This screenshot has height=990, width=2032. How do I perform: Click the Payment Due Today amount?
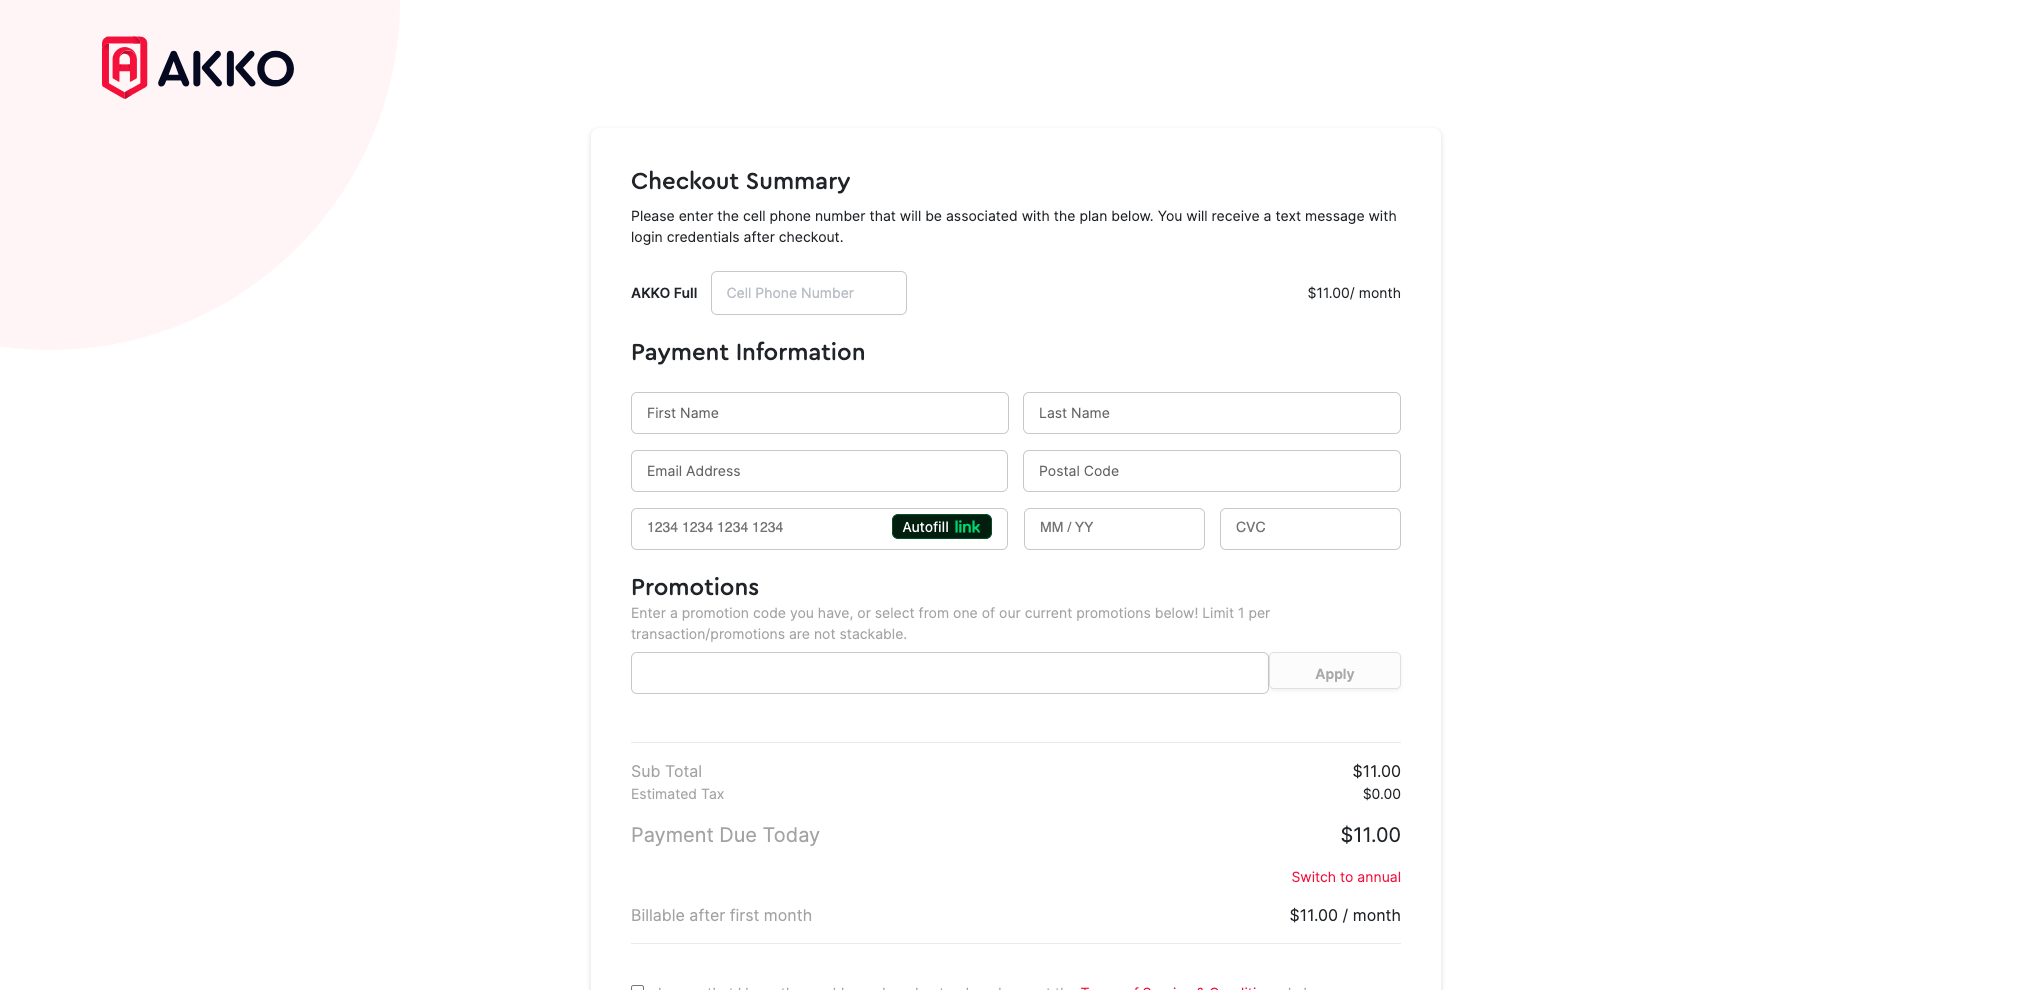[x=1370, y=835]
